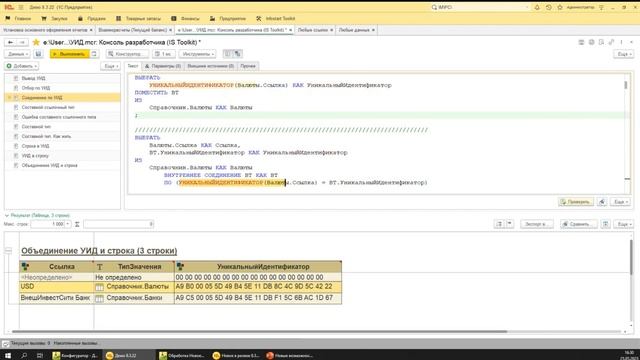This screenshot has width=640, height=360.
Task: Open the section Товарные запасы
Action: 139,18
